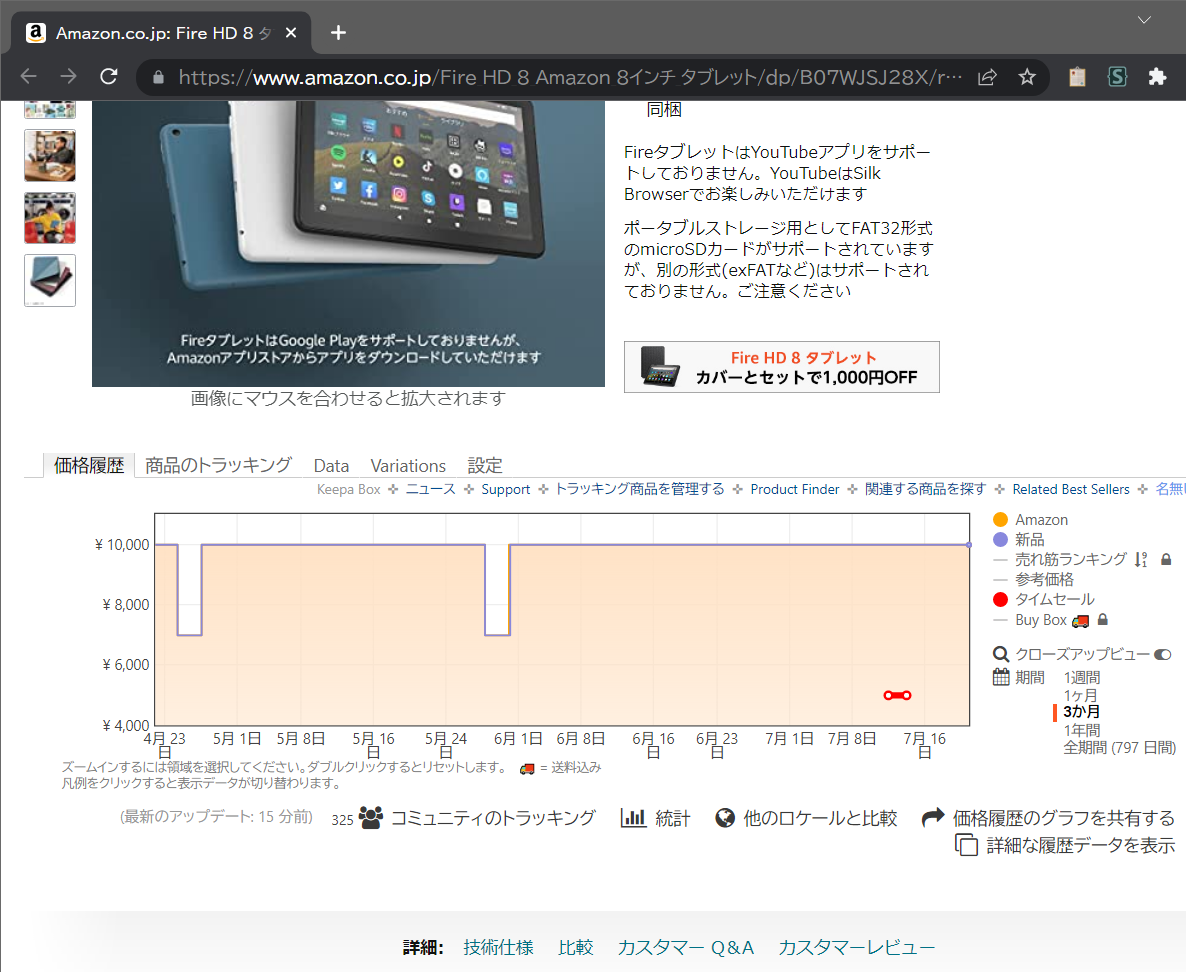Click 価格履歴のグラフを共有する
Image resolution: width=1186 pixels, height=972 pixels.
pos(1063,818)
